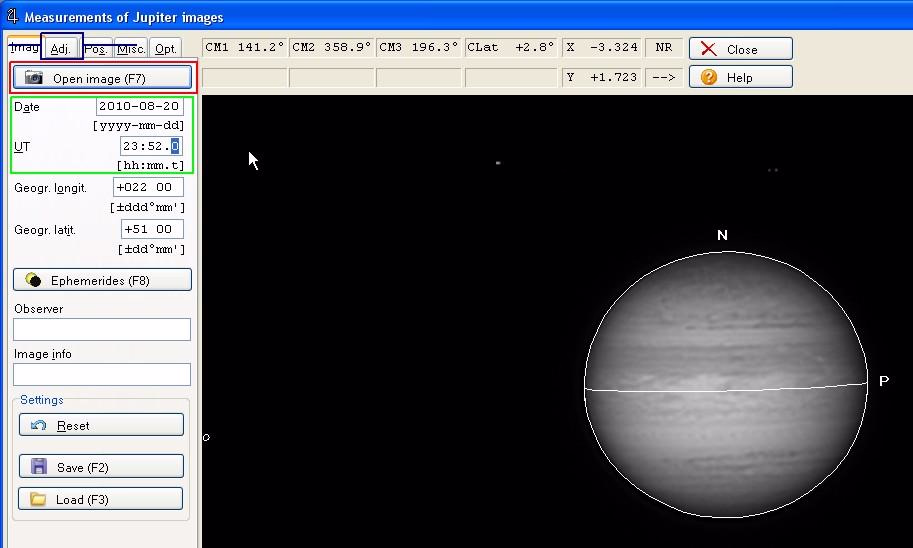Click the app icon in title bar

(11, 16)
